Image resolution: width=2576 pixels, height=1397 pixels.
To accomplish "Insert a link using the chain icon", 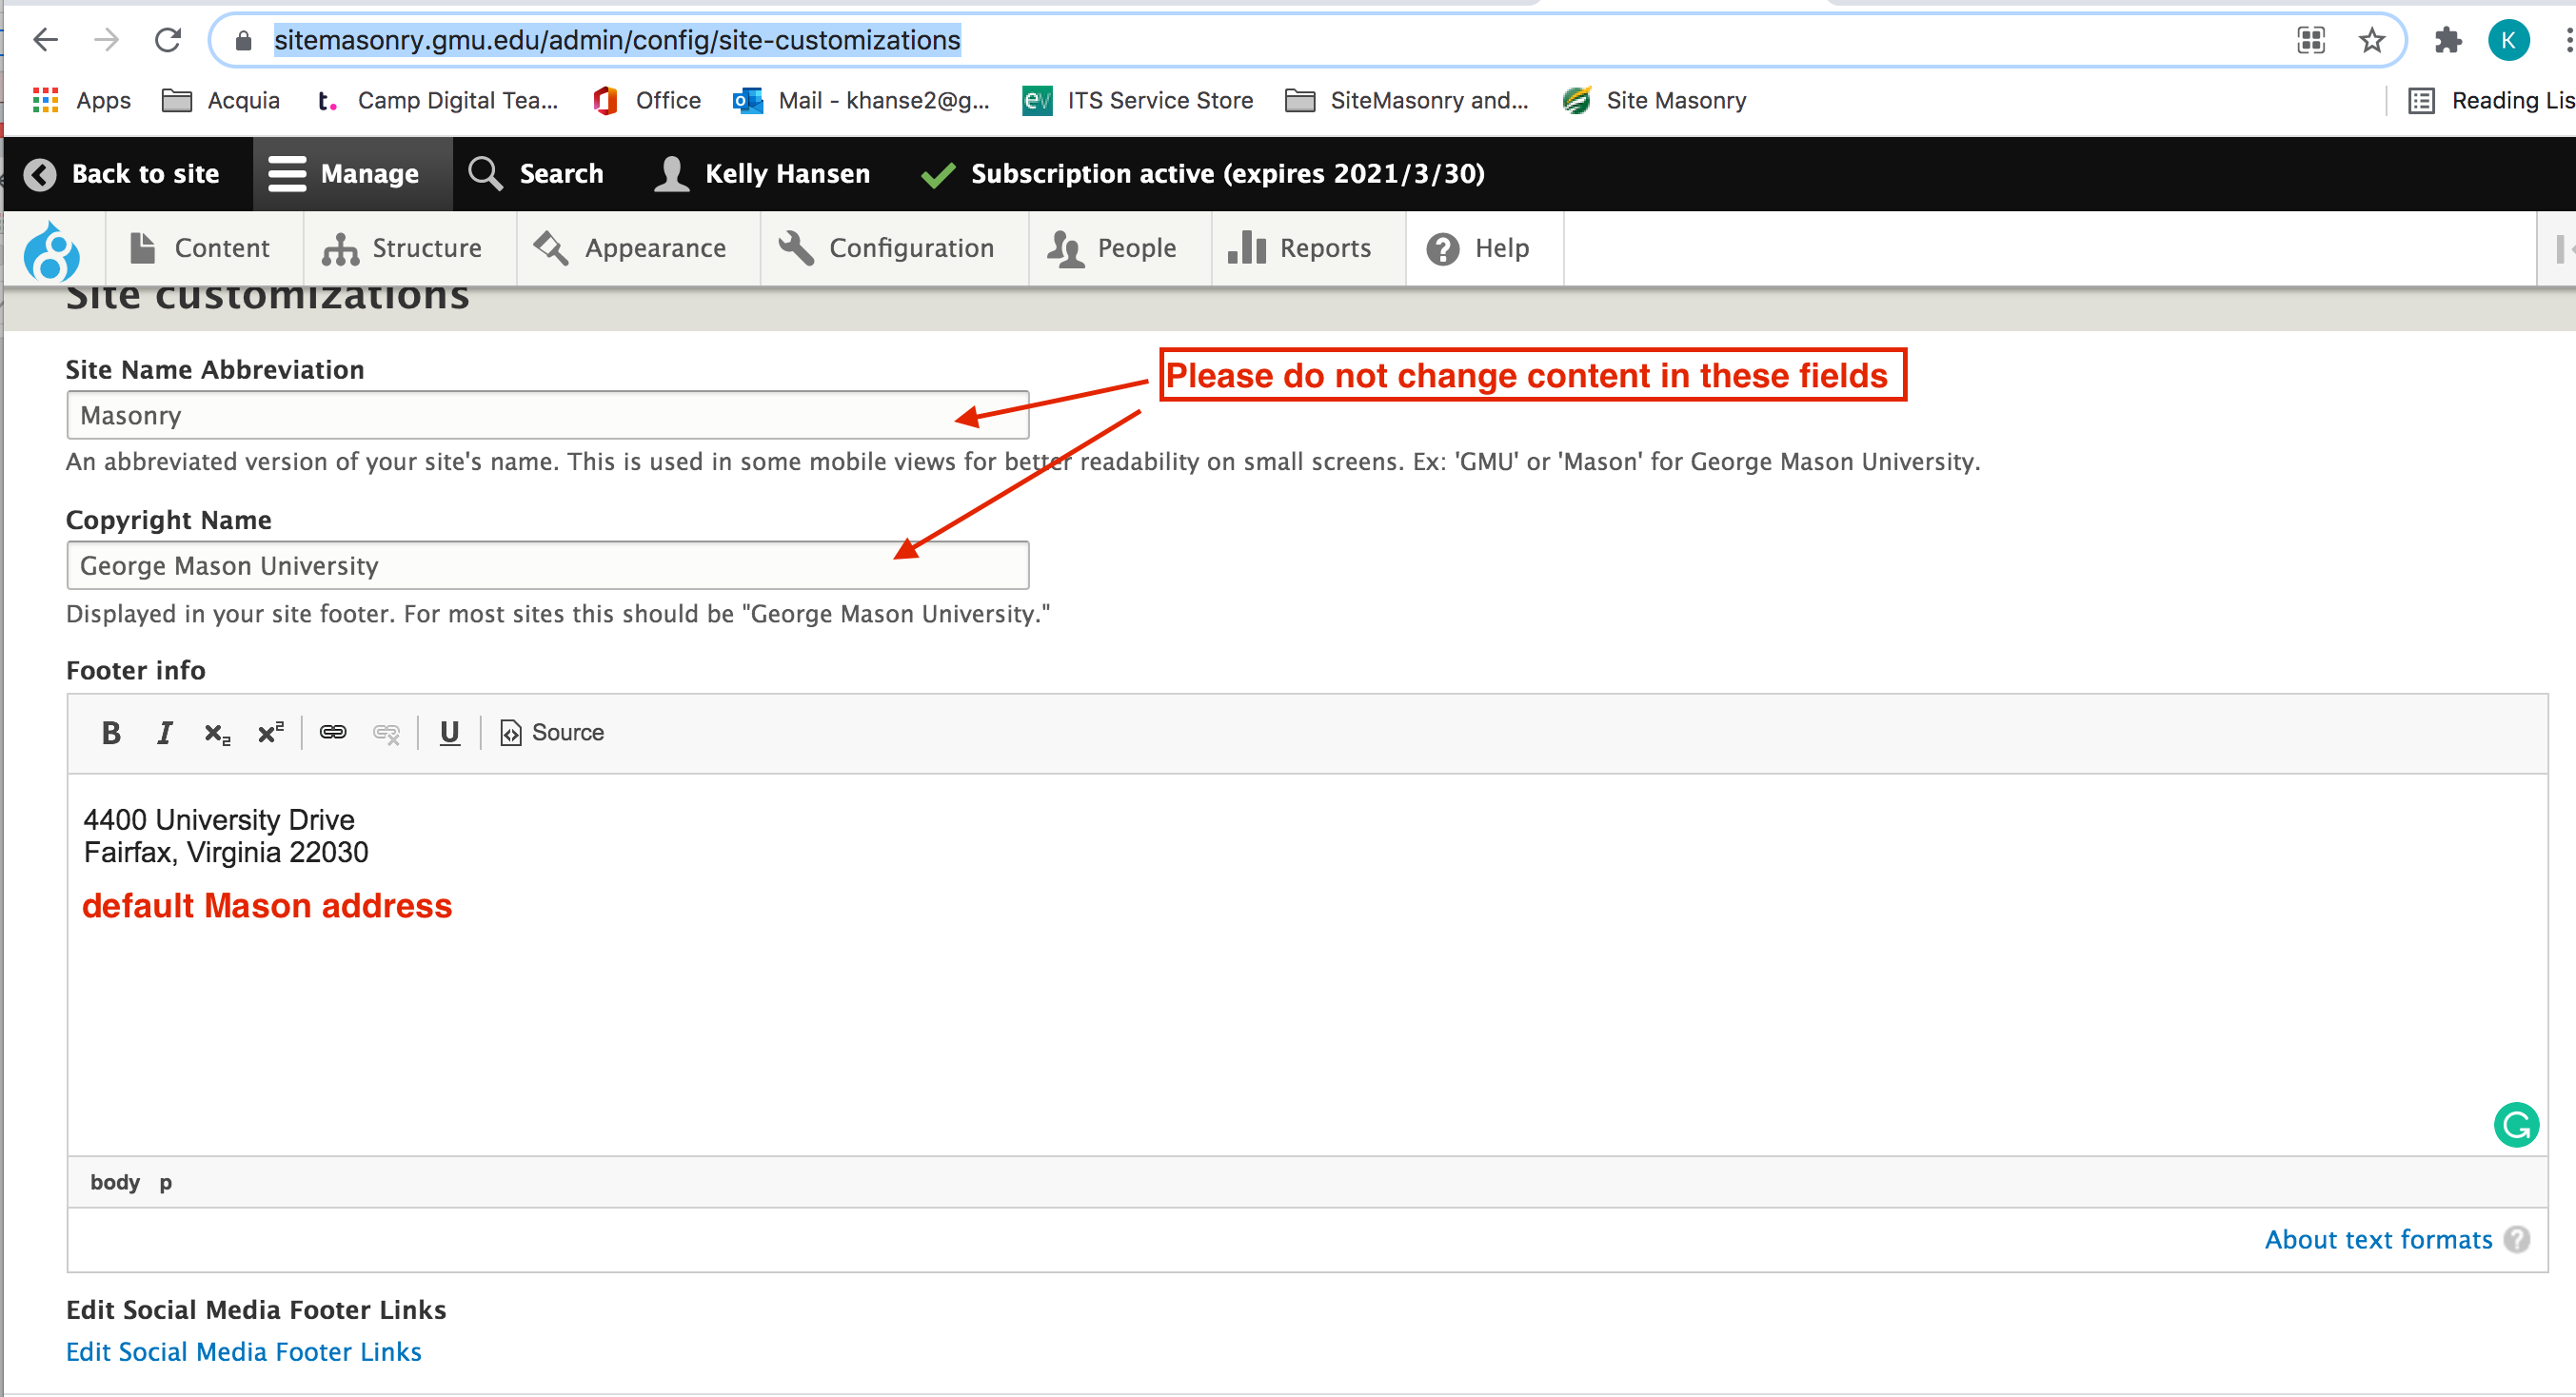I will pos(333,732).
